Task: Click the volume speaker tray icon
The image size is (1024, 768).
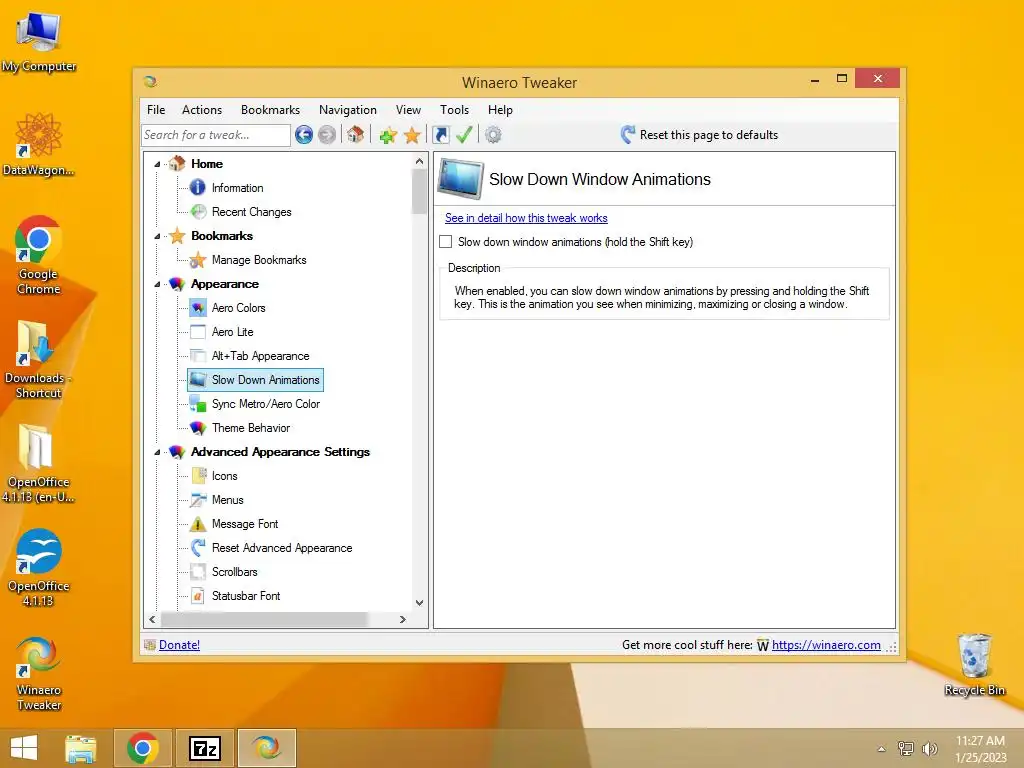Action: pyautogui.click(x=929, y=749)
